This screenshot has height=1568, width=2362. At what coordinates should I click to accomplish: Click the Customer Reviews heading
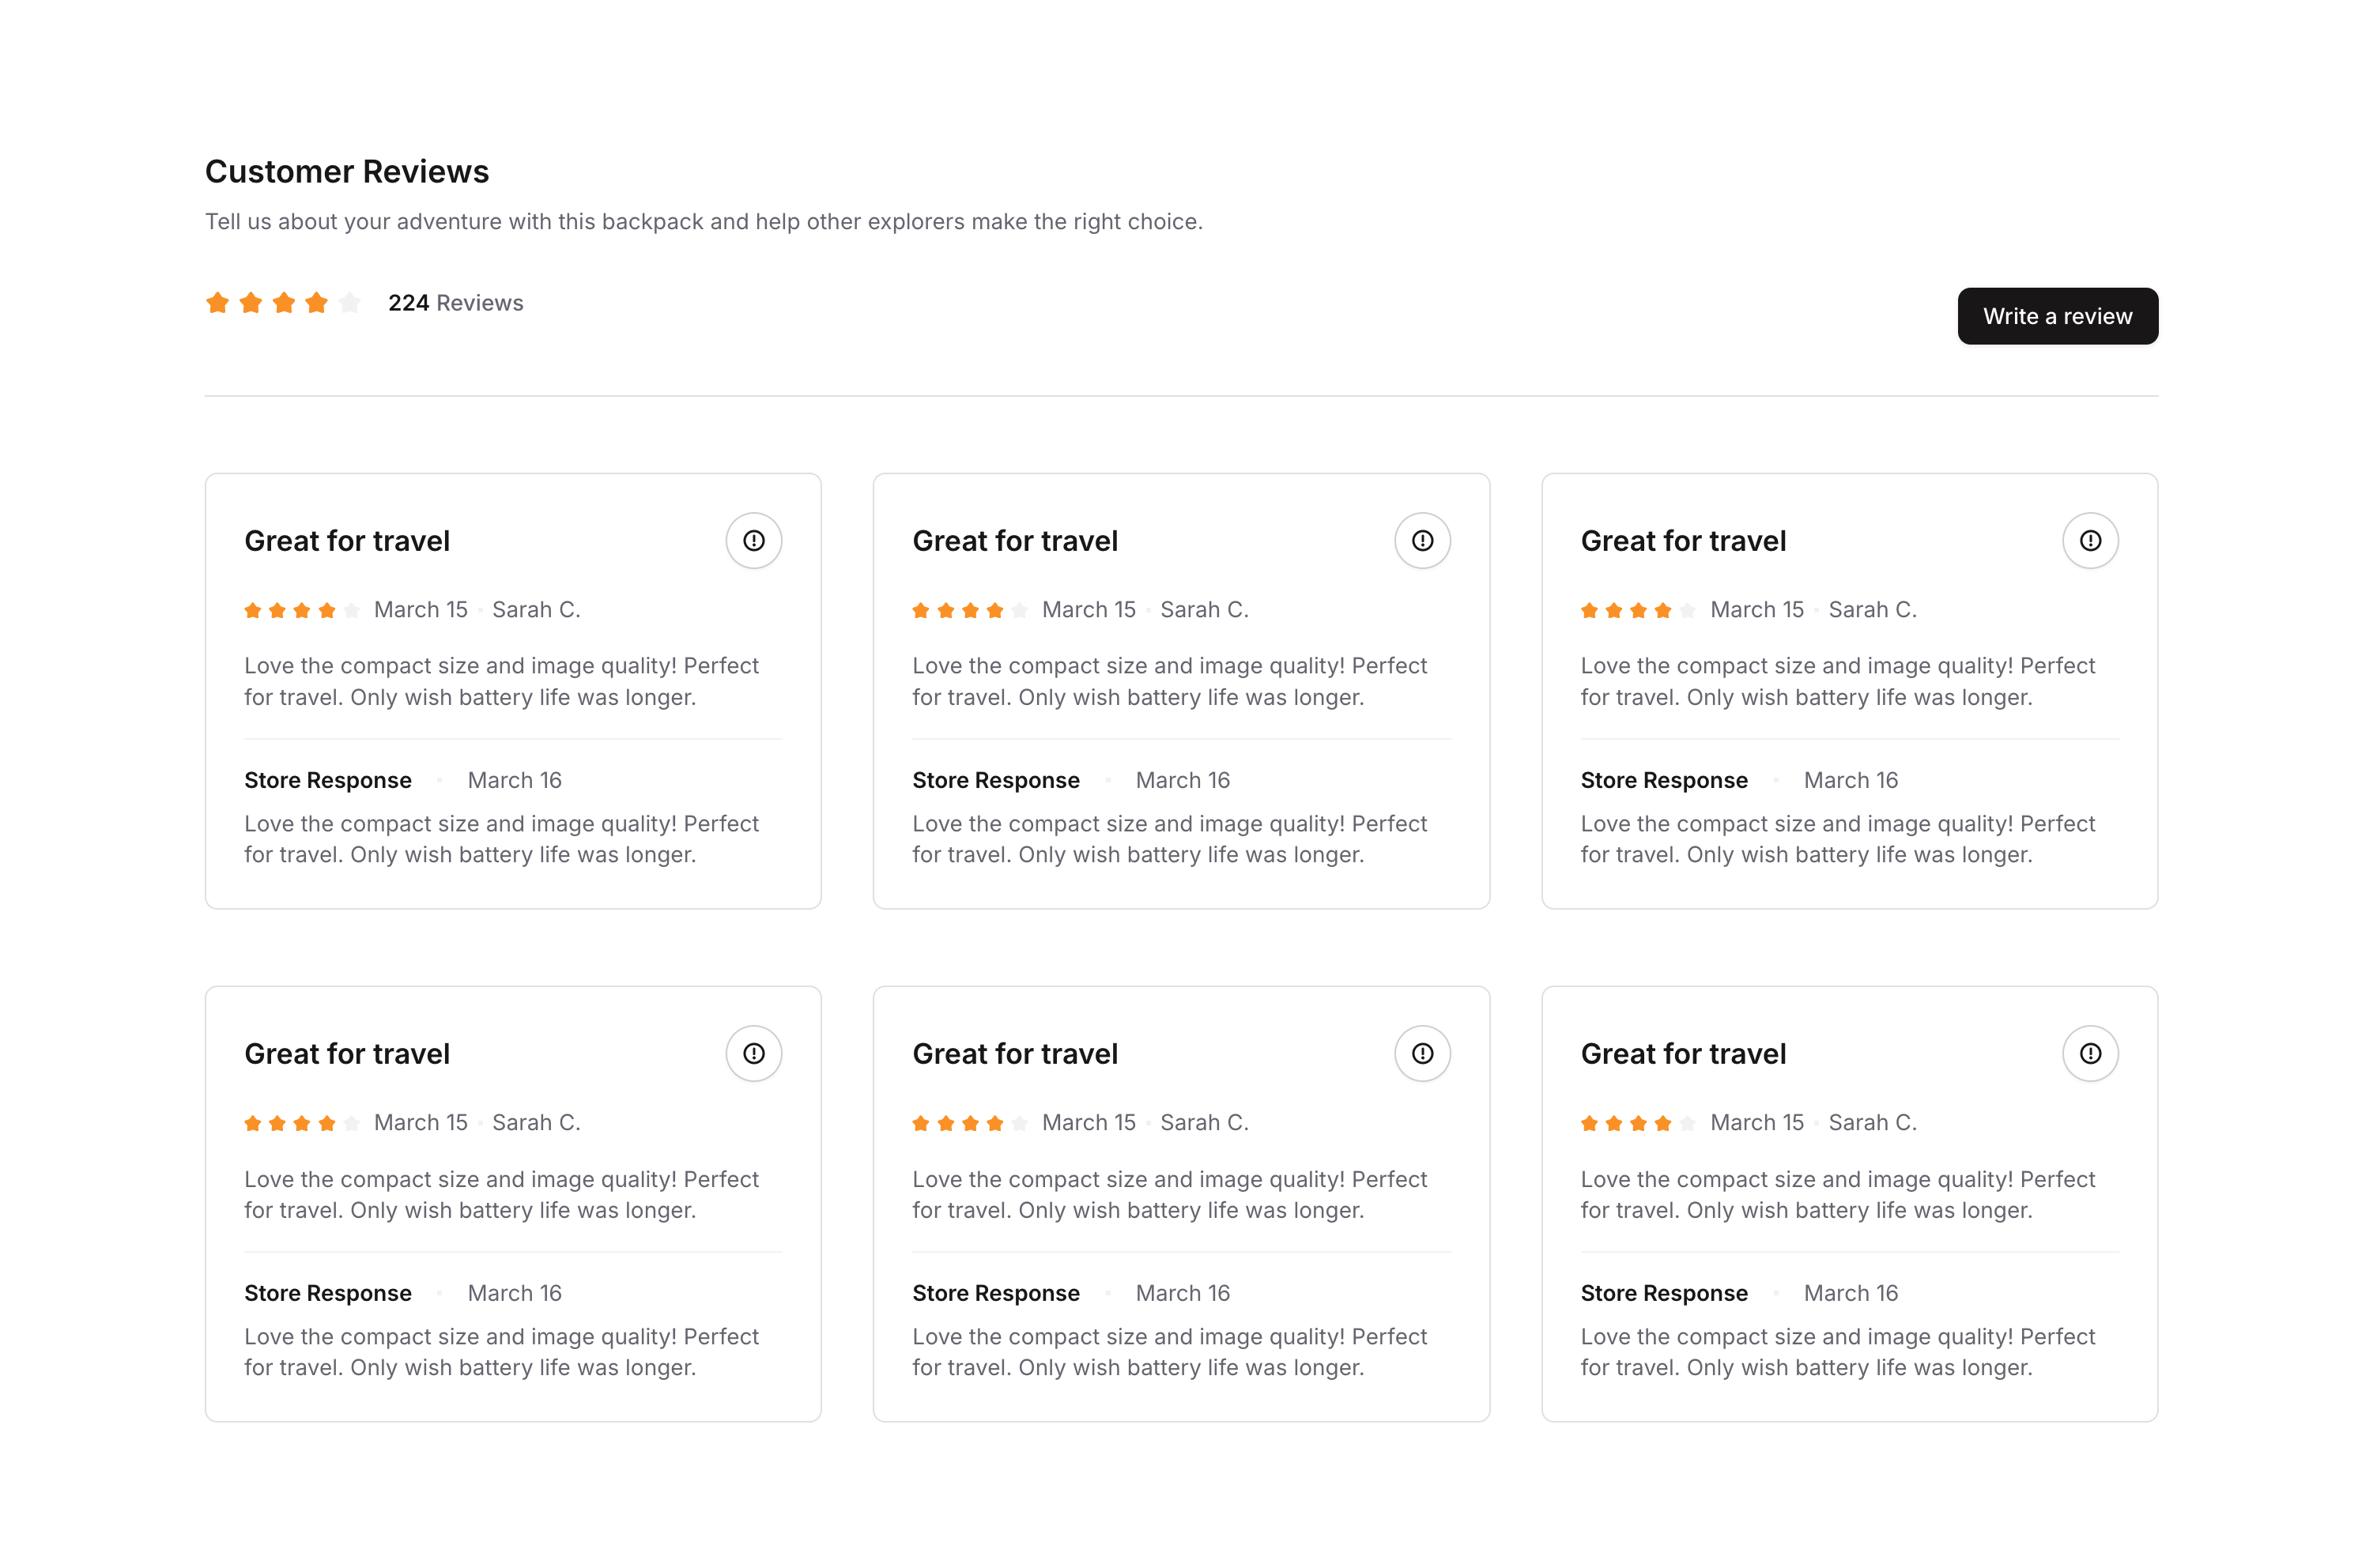coord(347,172)
